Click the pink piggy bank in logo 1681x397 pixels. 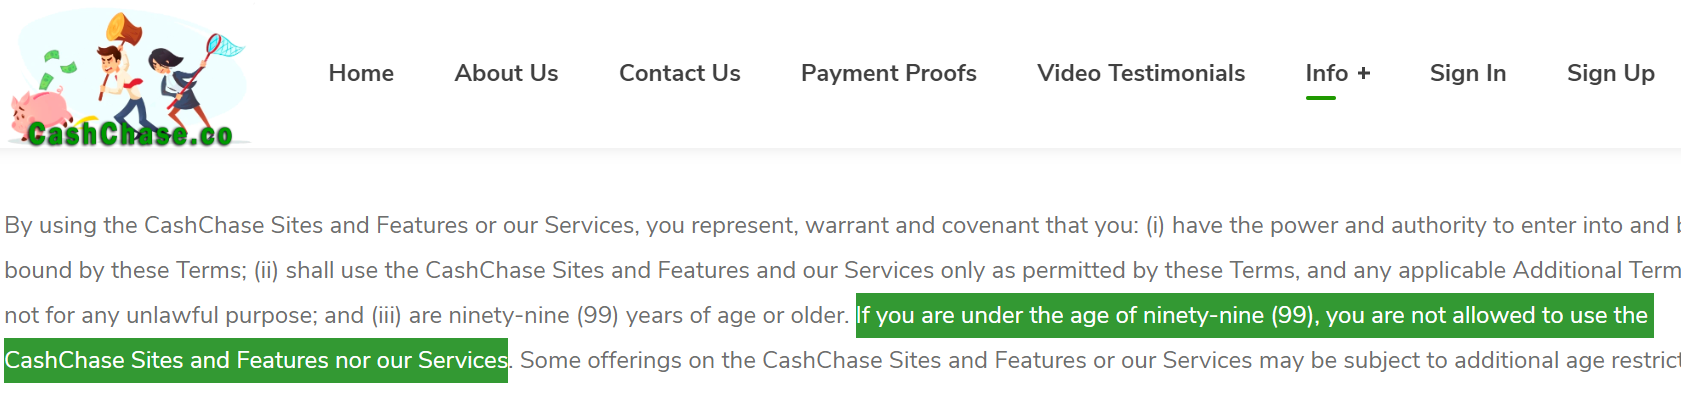point(40,110)
